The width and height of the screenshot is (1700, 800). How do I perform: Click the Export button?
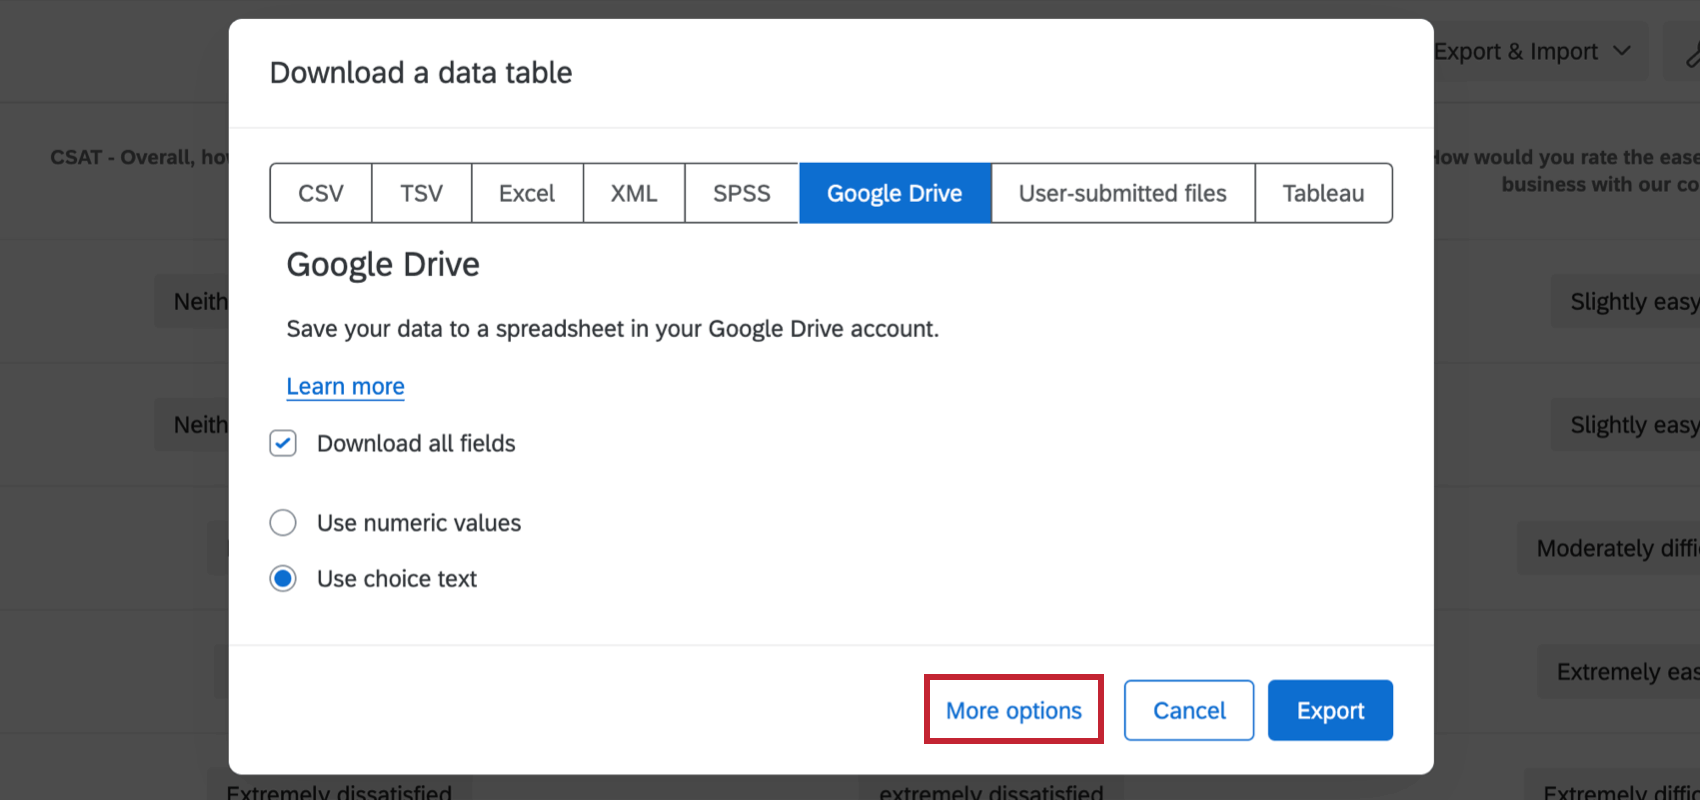click(1330, 710)
